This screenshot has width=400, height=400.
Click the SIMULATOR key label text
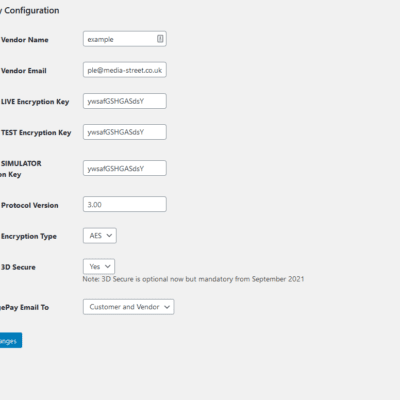coord(21,169)
